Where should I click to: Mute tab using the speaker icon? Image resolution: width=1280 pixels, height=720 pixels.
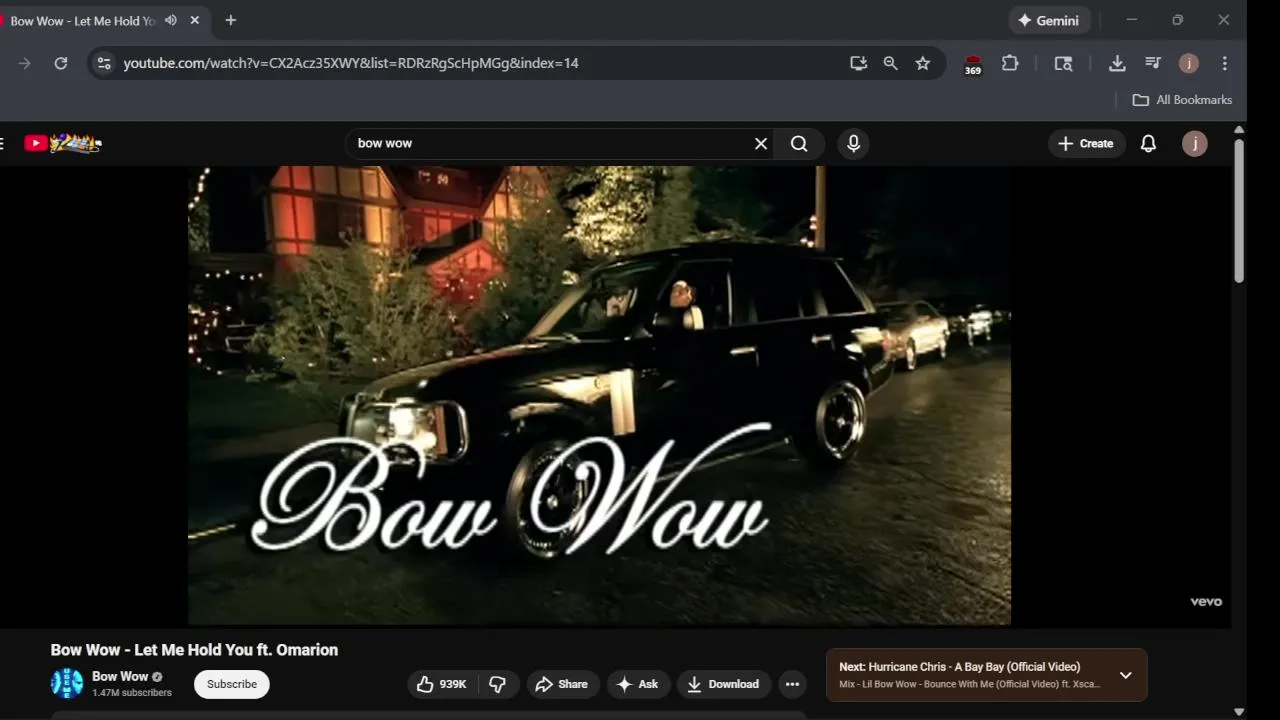point(171,20)
